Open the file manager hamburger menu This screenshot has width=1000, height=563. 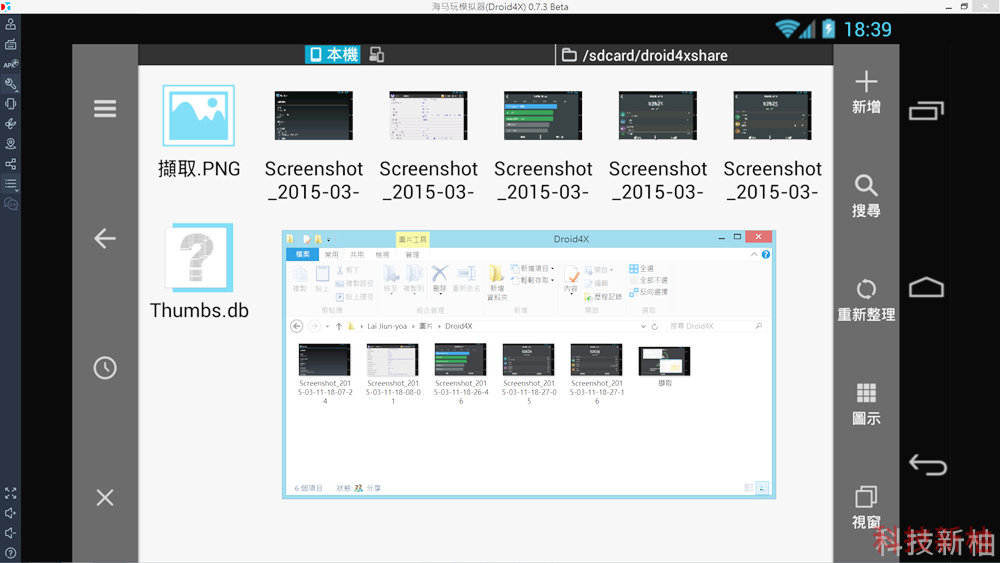[x=105, y=108]
